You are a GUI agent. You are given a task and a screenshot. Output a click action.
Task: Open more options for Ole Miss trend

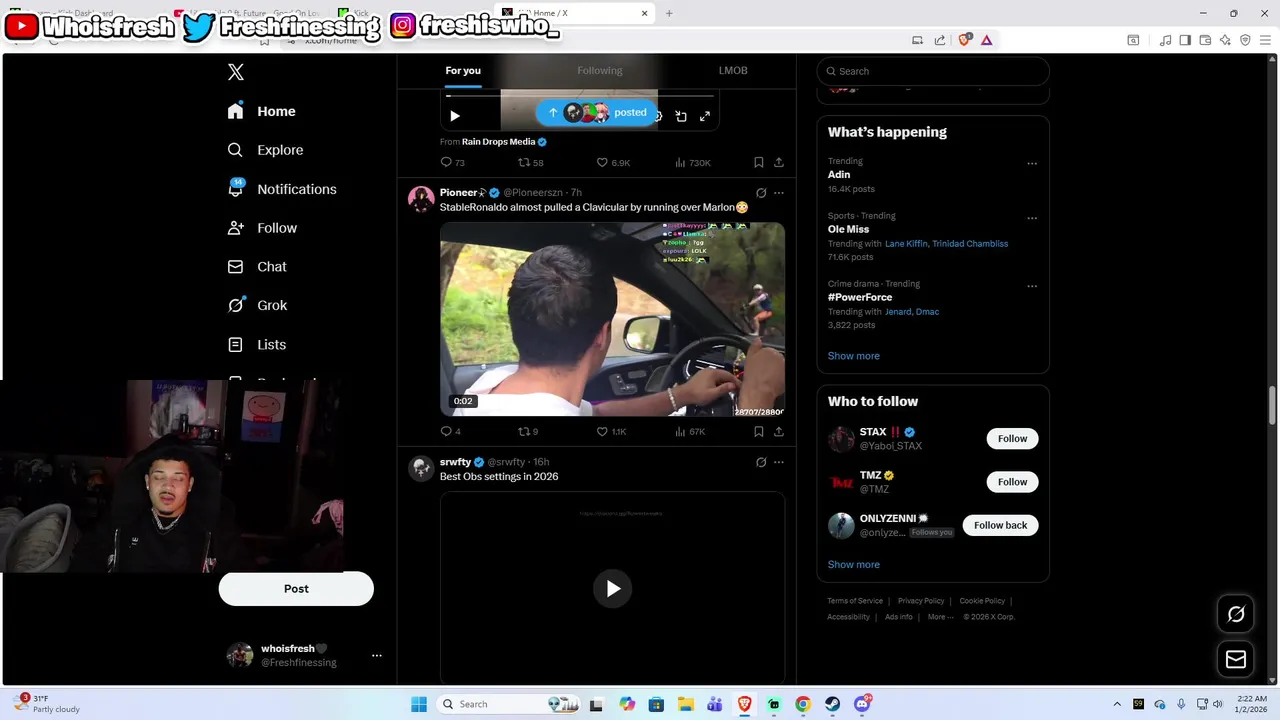(x=1032, y=218)
